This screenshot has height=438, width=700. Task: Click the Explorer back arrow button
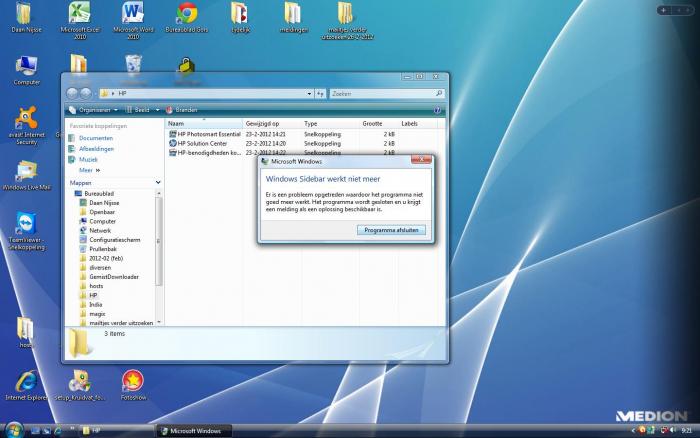tap(72, 93)
